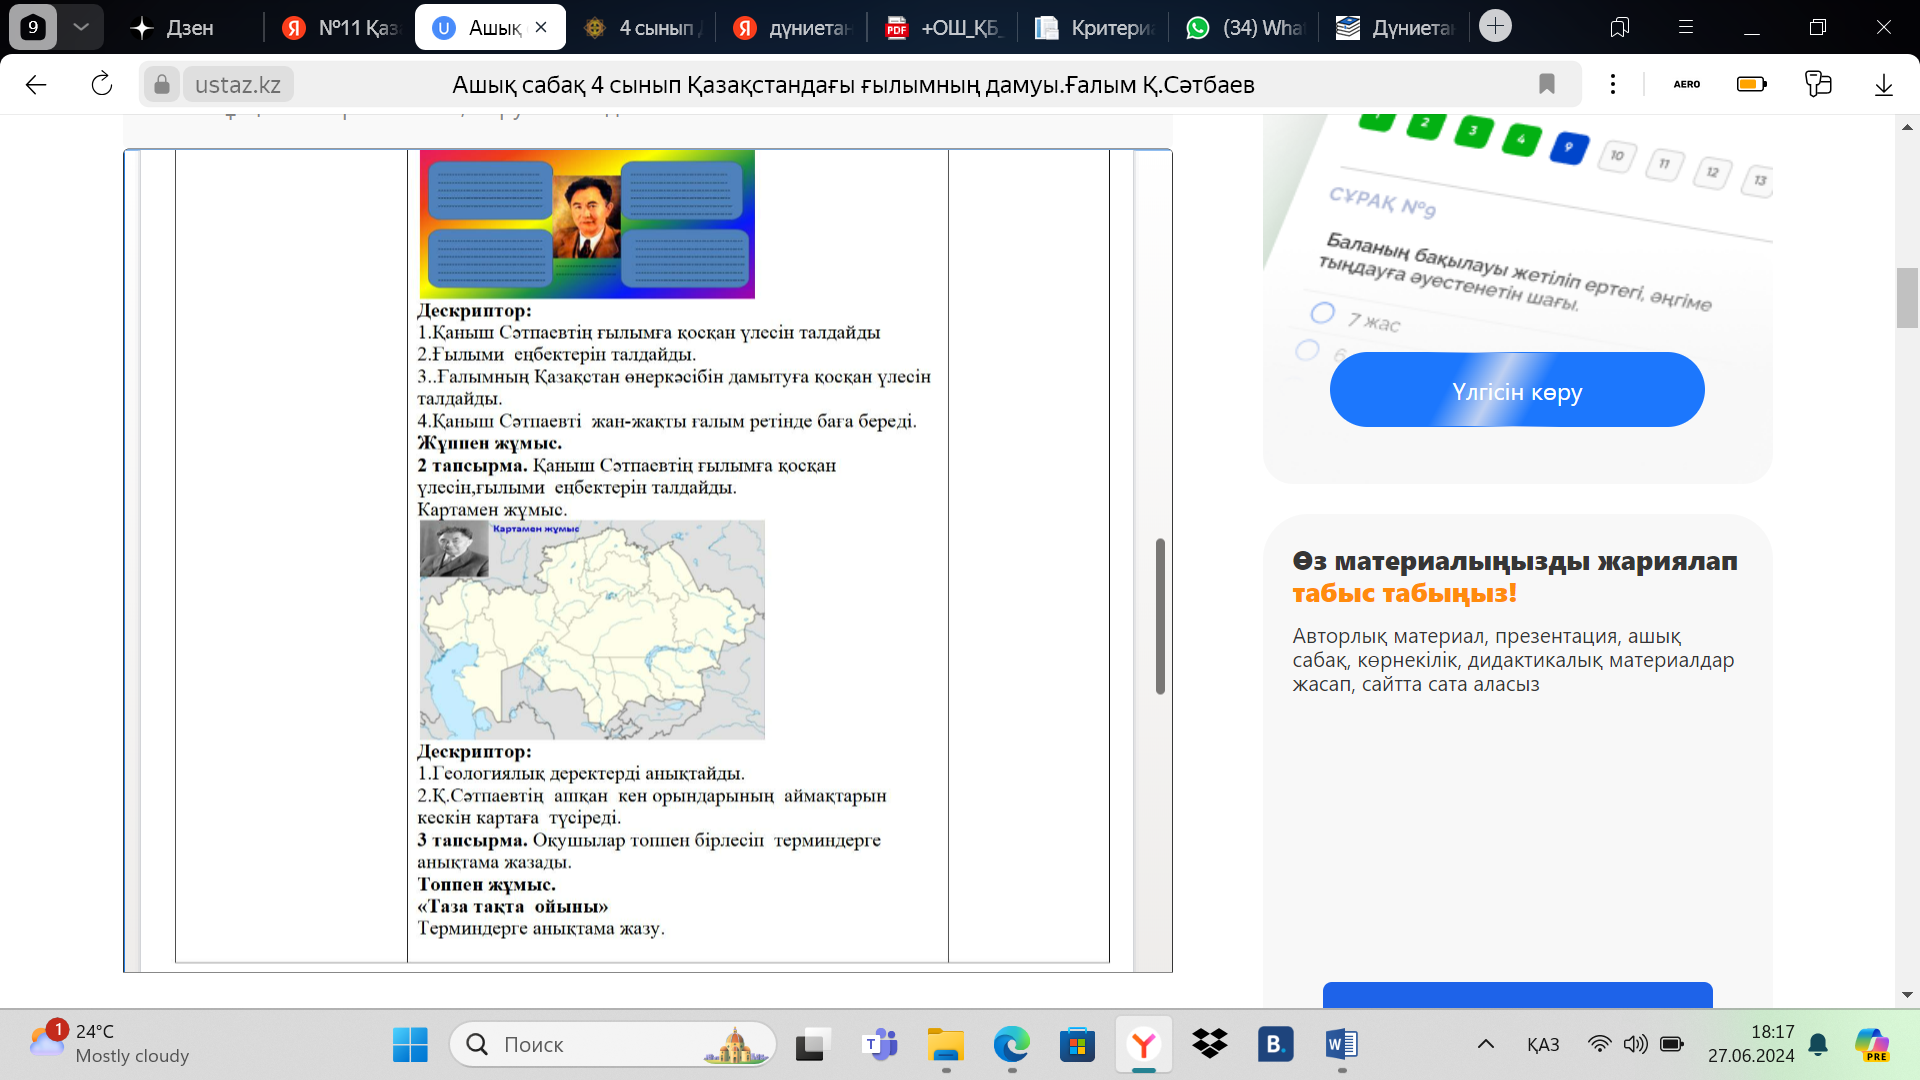Switch to the "4 сынып" tab
This screenshot has width=1920, height=1080.
(x=643, y=28)
